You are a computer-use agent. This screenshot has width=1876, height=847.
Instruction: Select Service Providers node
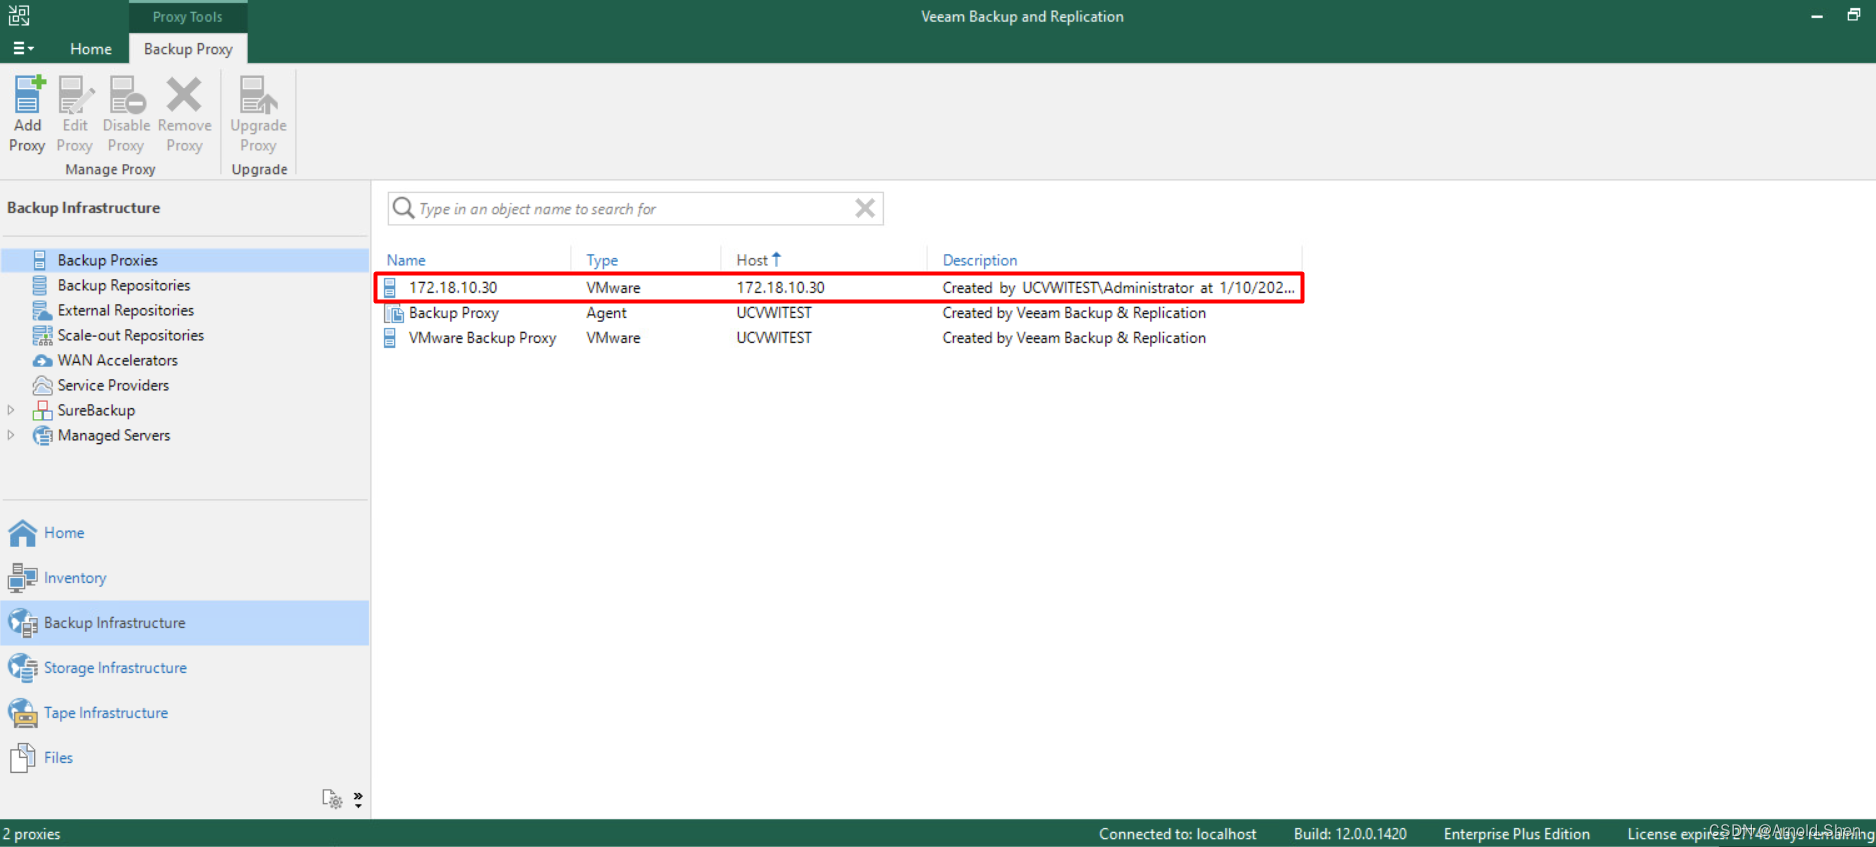point(113,385)
